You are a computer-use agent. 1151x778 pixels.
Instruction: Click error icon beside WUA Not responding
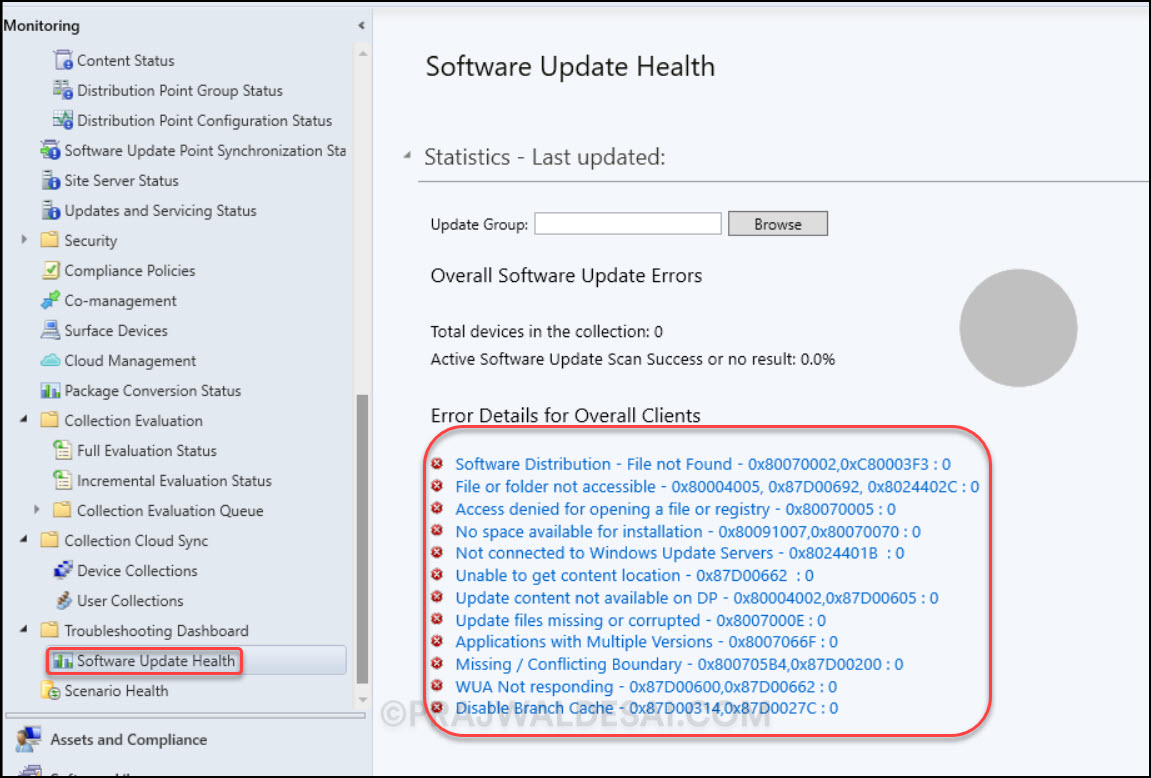[x=437, y=686]
